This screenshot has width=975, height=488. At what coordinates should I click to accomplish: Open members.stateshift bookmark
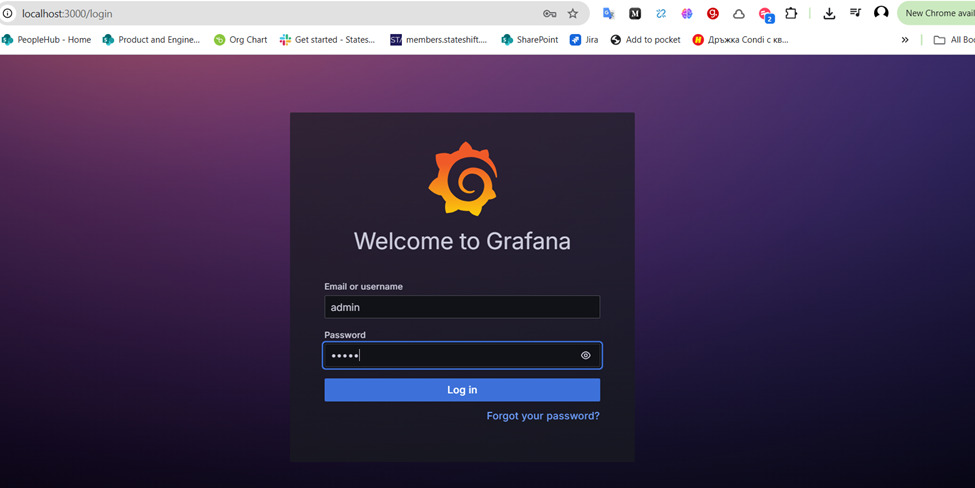click(438, 40)
